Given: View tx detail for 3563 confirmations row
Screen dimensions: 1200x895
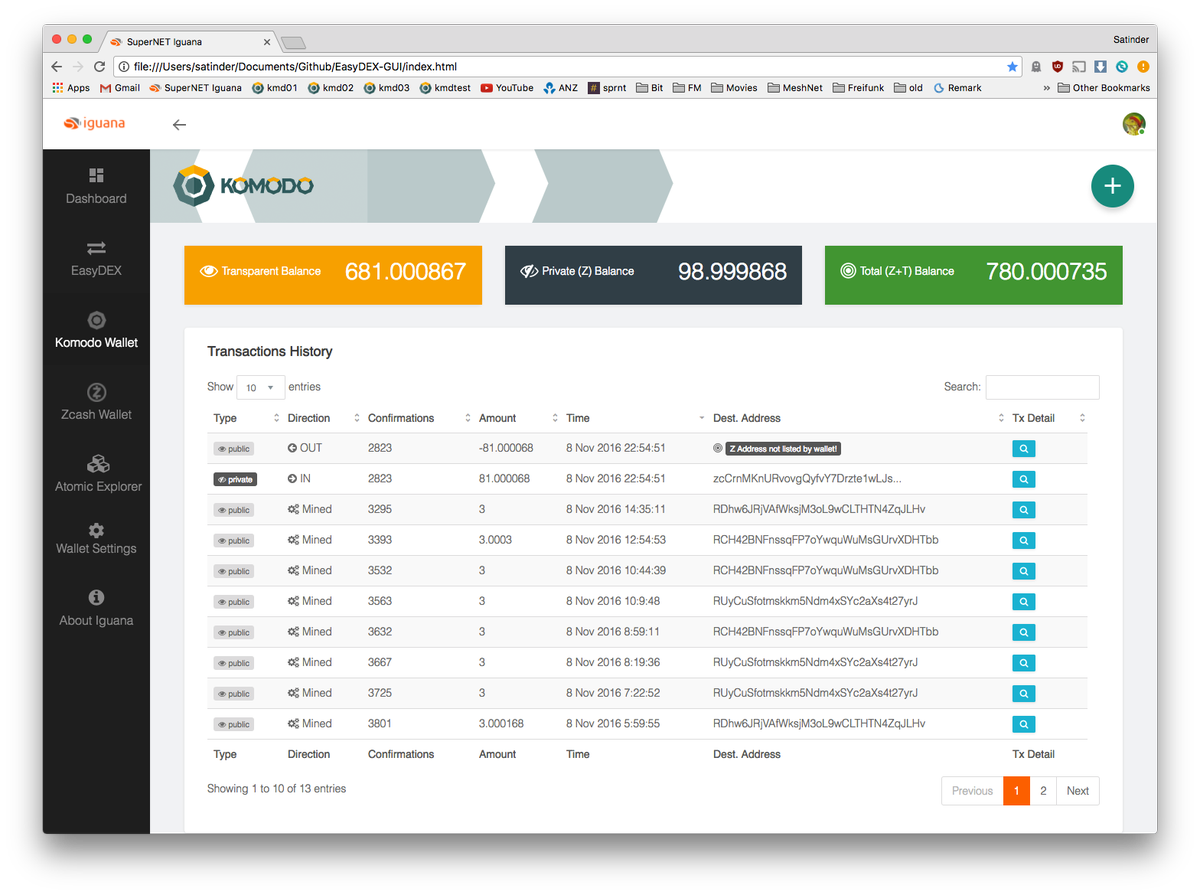Looking at the screenshot, I should [1023, 602].
